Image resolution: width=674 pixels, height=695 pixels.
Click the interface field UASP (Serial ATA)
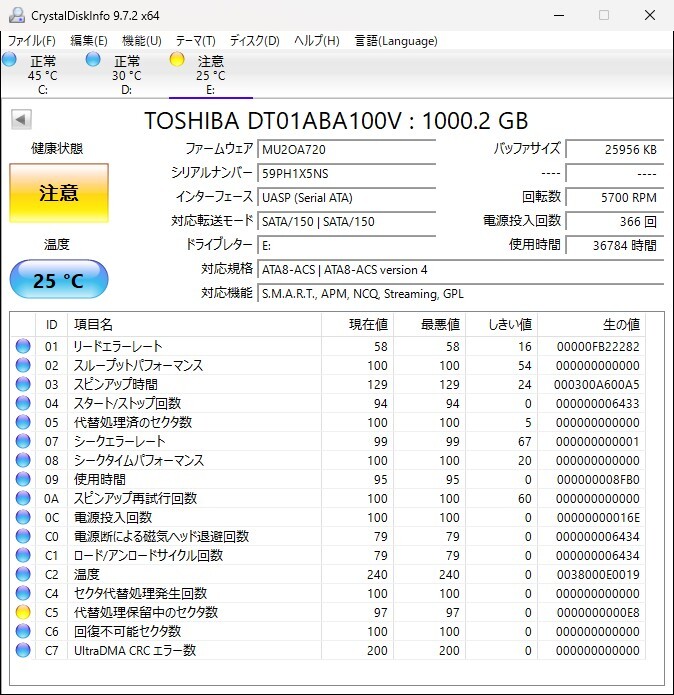point(347,197)
